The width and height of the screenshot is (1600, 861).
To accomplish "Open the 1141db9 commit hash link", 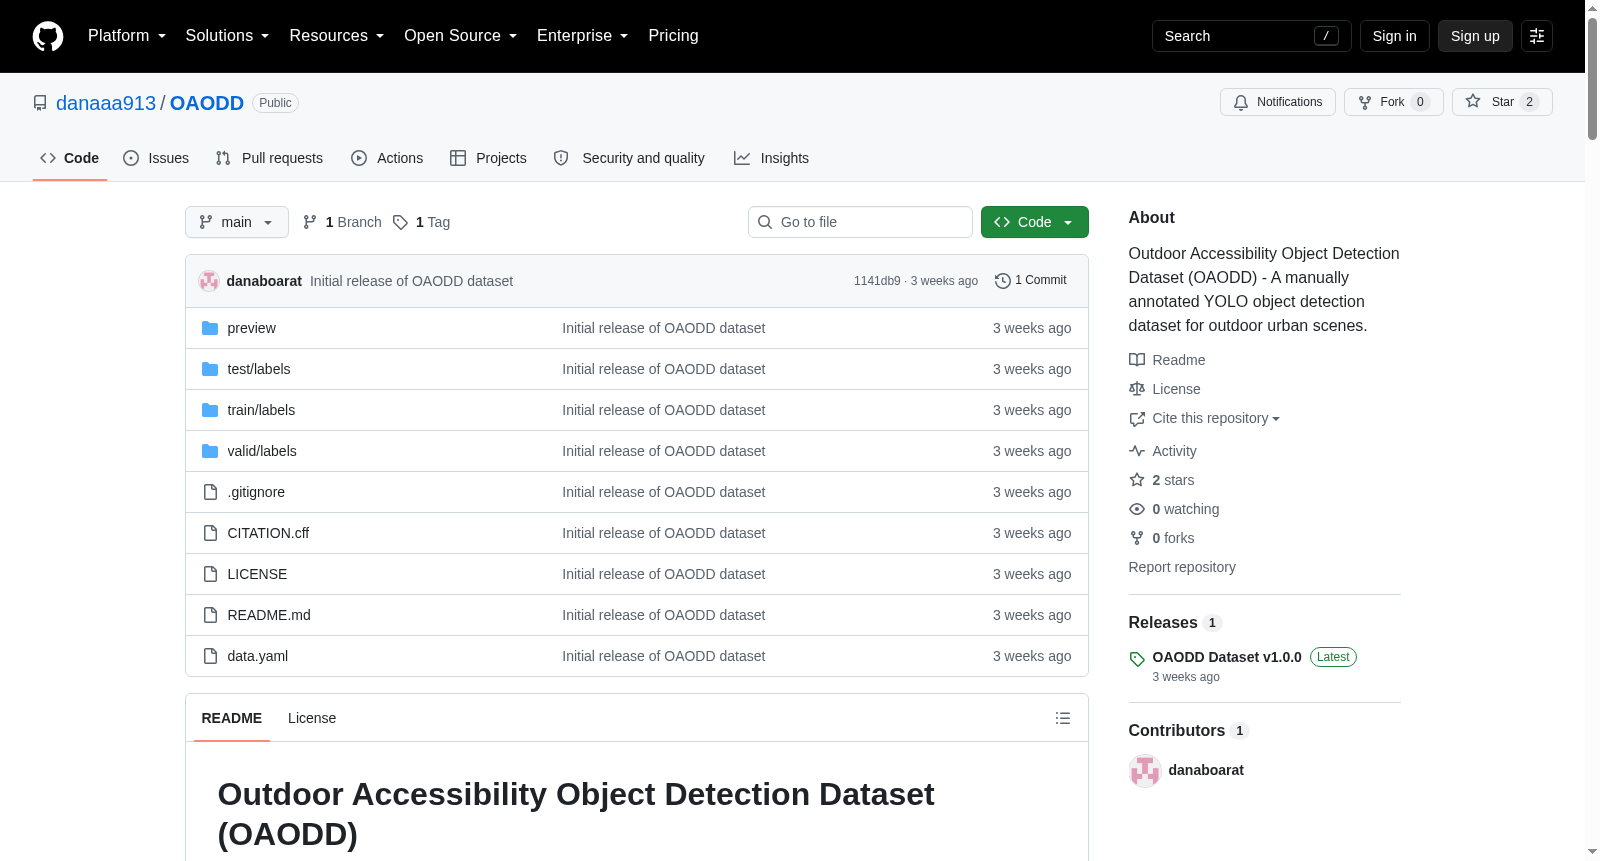I will [x=877, y=281].
